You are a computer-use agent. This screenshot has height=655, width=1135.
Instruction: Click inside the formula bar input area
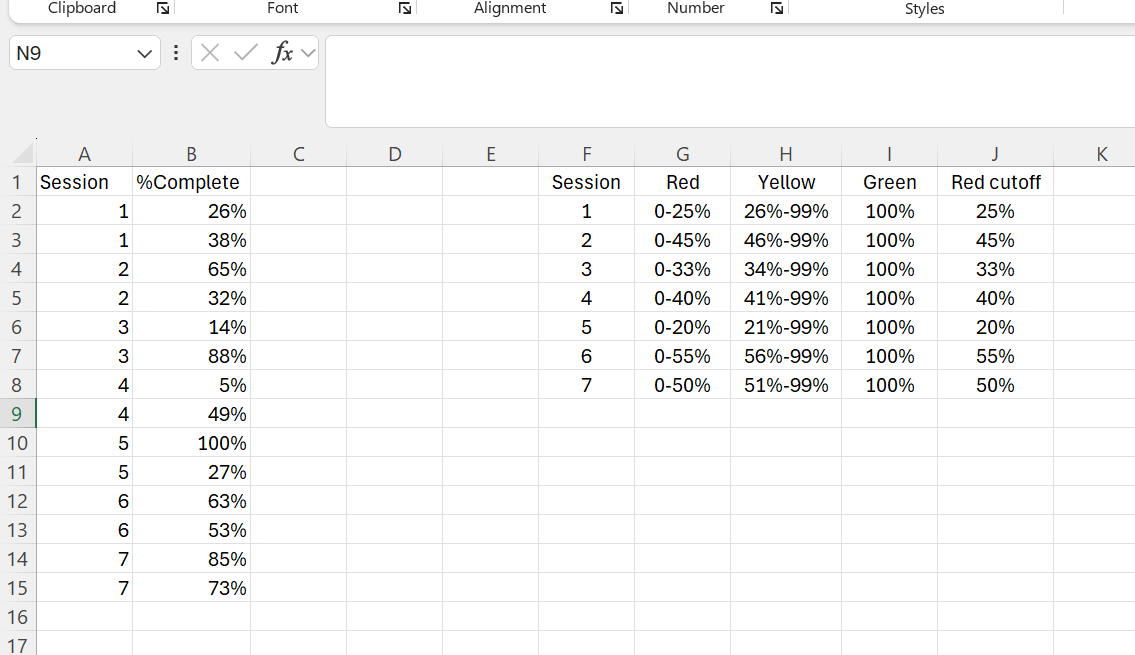[x=730, y=81]
